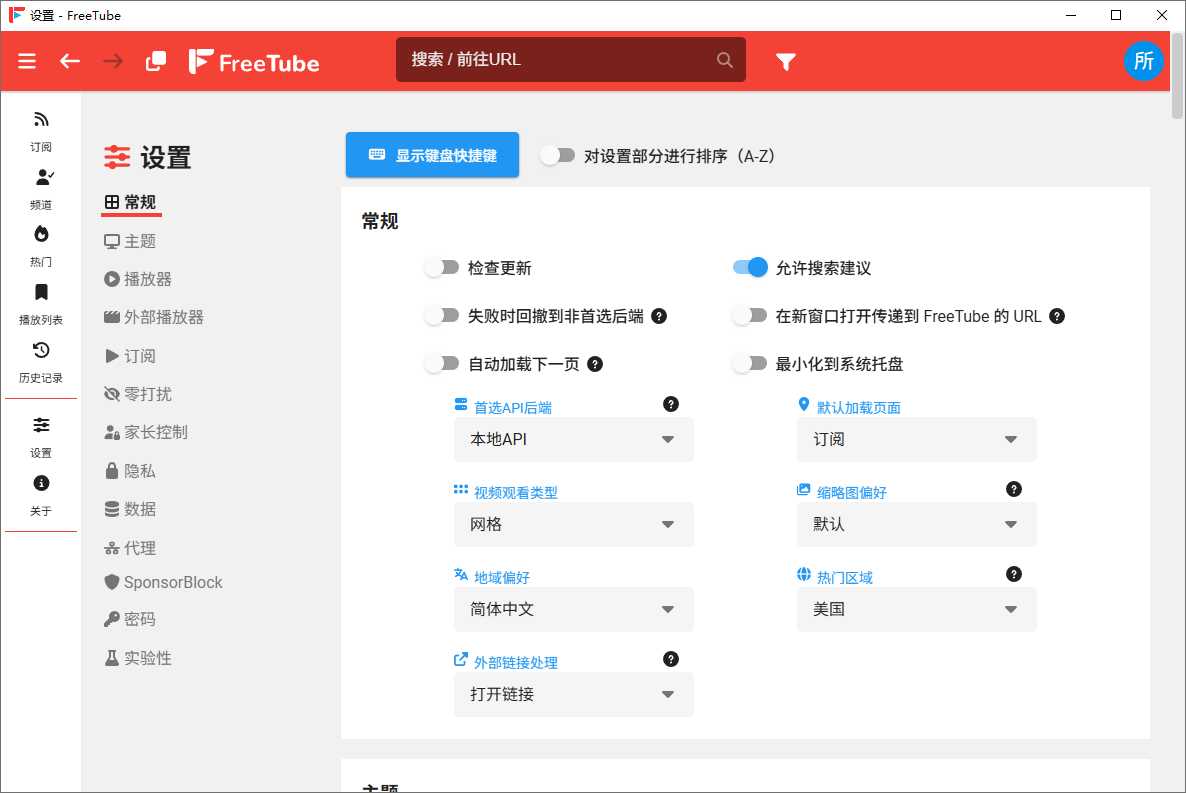1186x793 pixels.
Task: Select 常规 settings section
Action: (x=130, y=202)
